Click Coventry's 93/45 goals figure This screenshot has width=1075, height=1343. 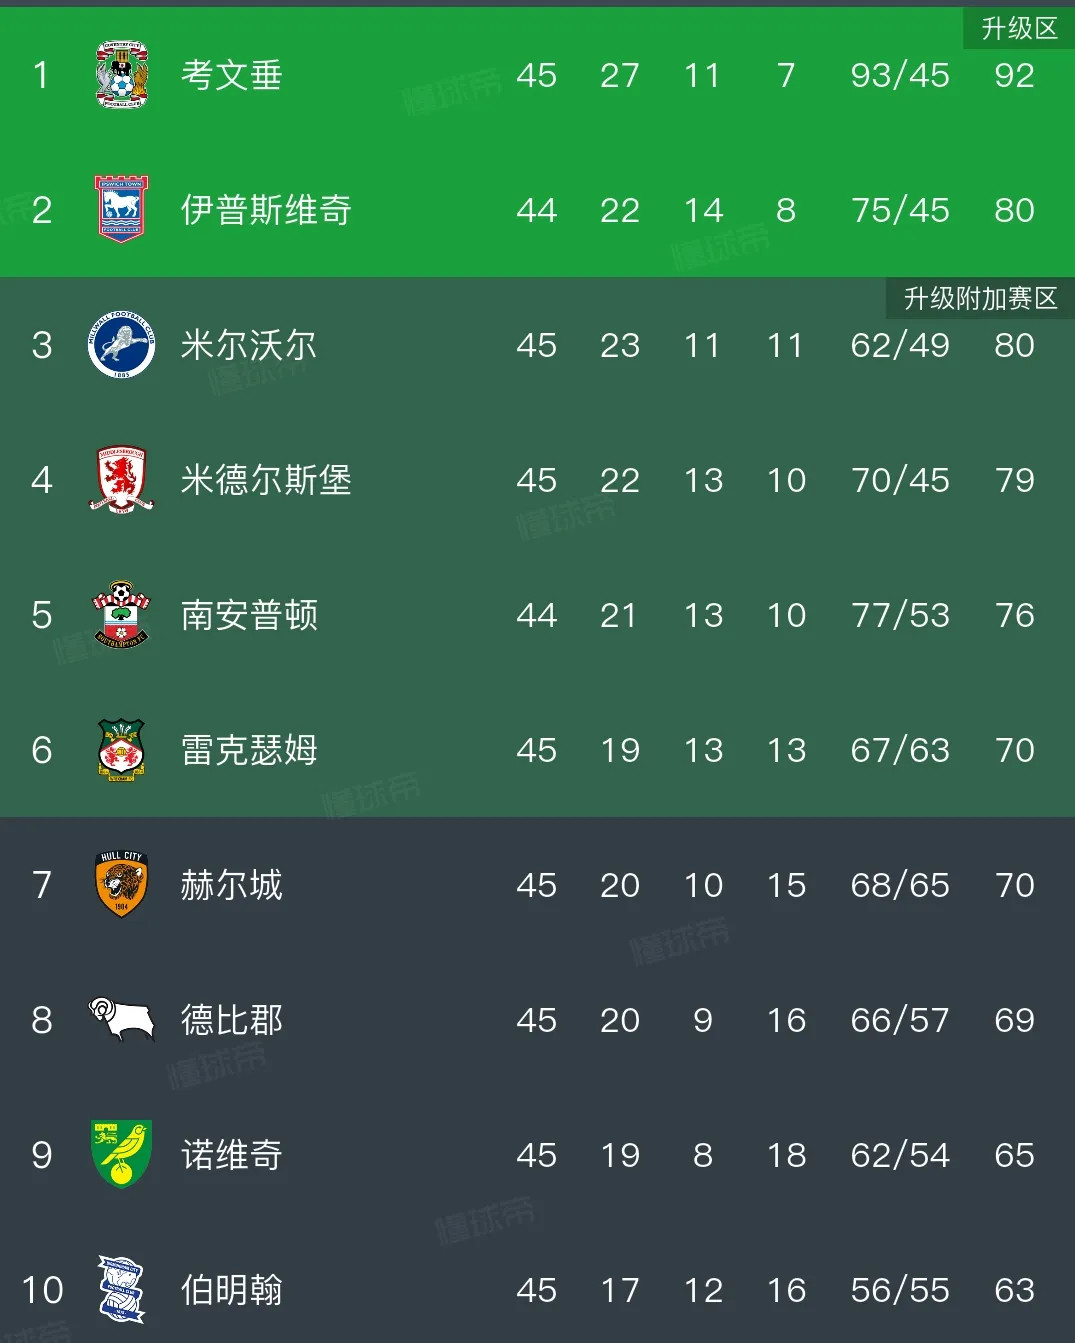[900, 75]
